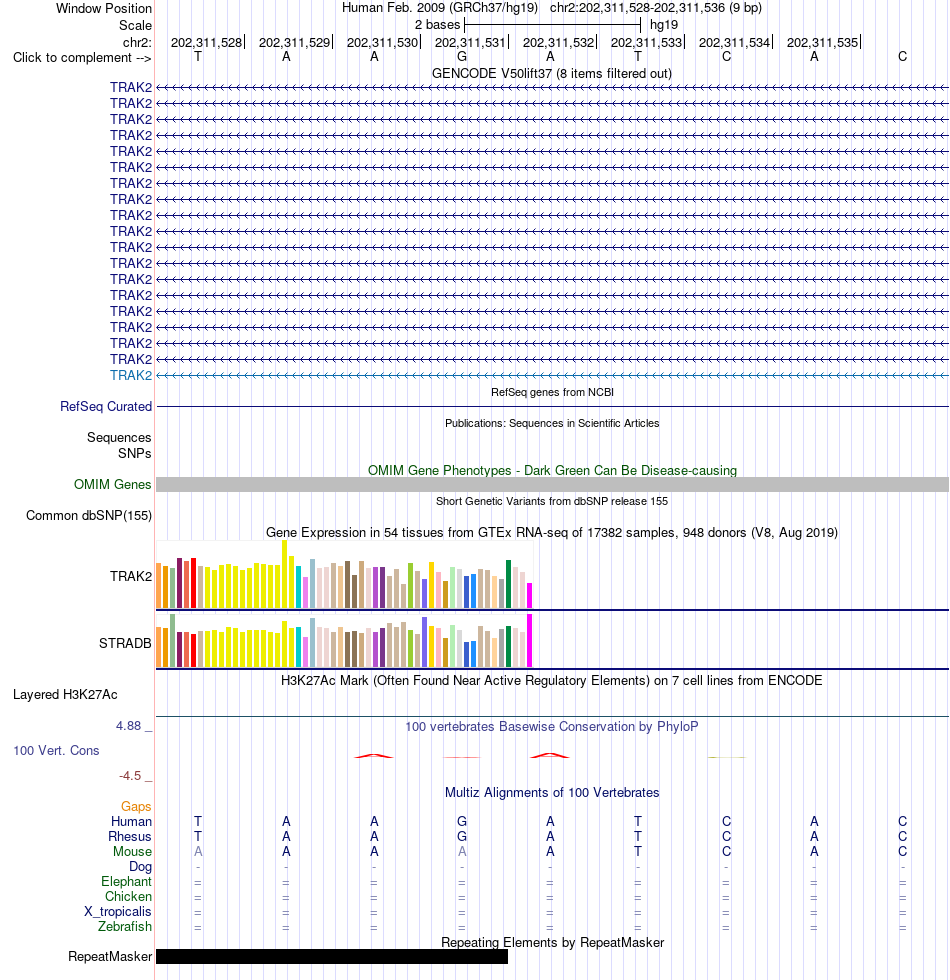Select the Zebrafish alignment row label

[x=124, y=926]
